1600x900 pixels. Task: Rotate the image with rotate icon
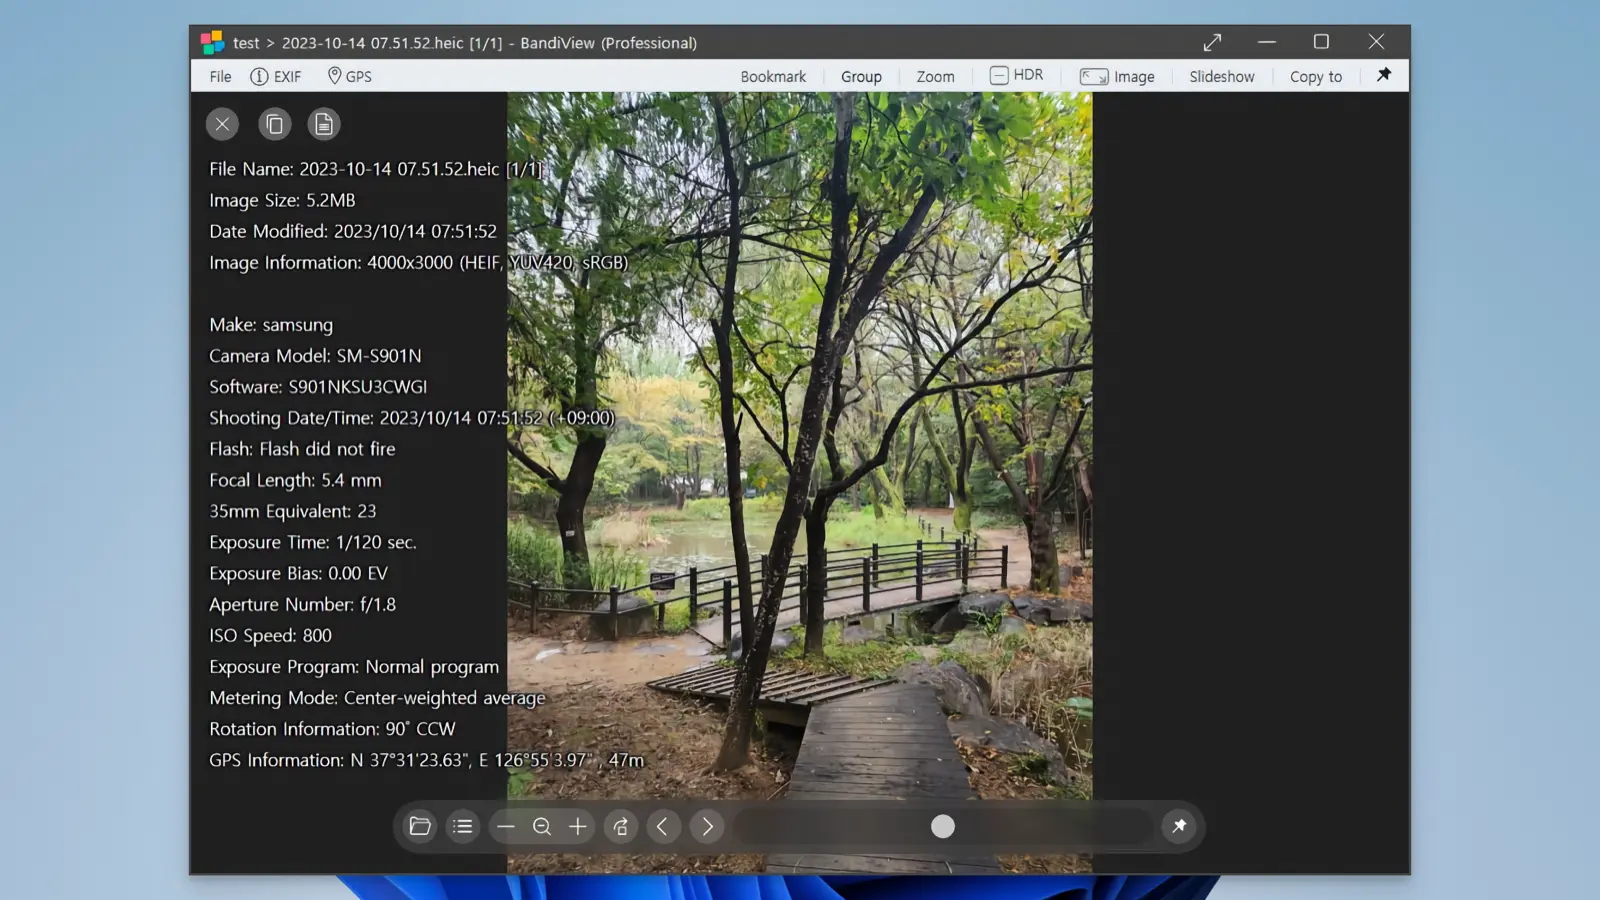(x=621, y=827)
